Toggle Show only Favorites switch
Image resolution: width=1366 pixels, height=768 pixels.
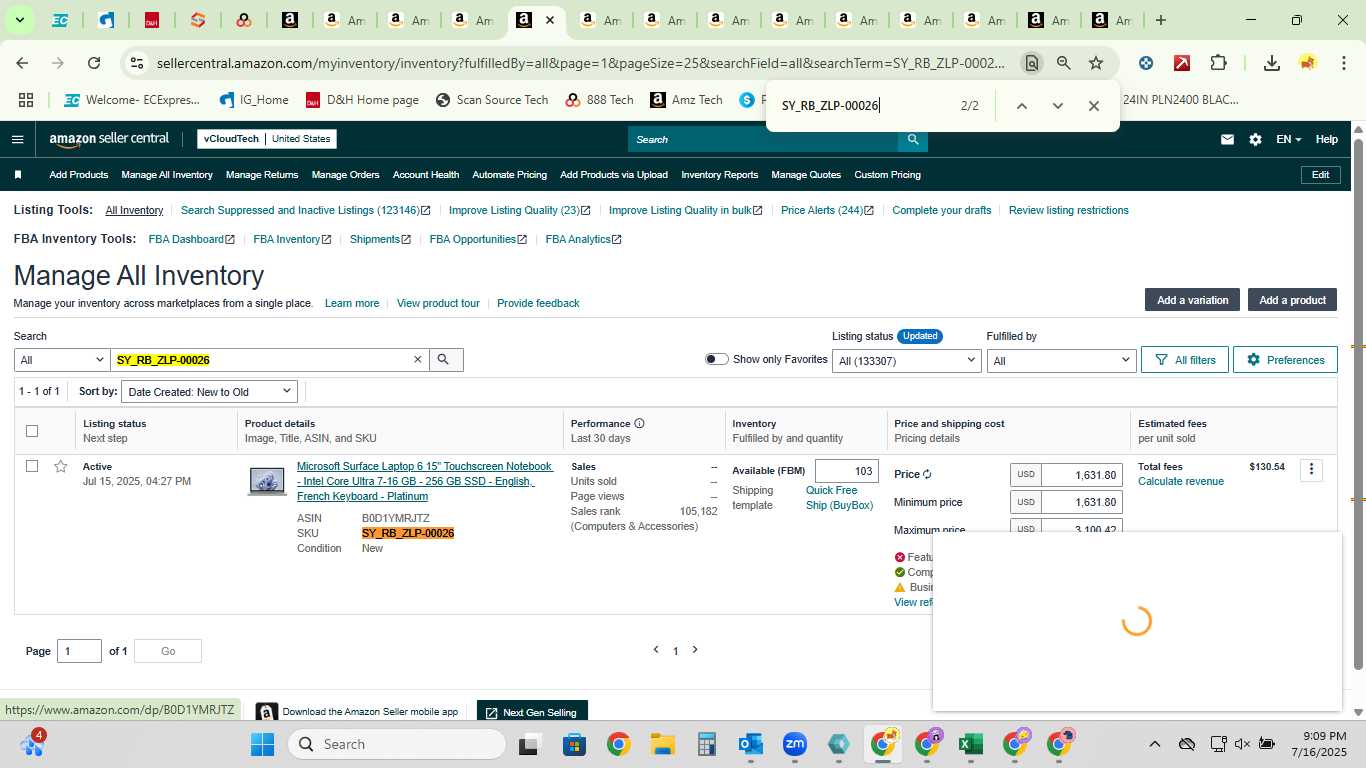tap(716, 359)
